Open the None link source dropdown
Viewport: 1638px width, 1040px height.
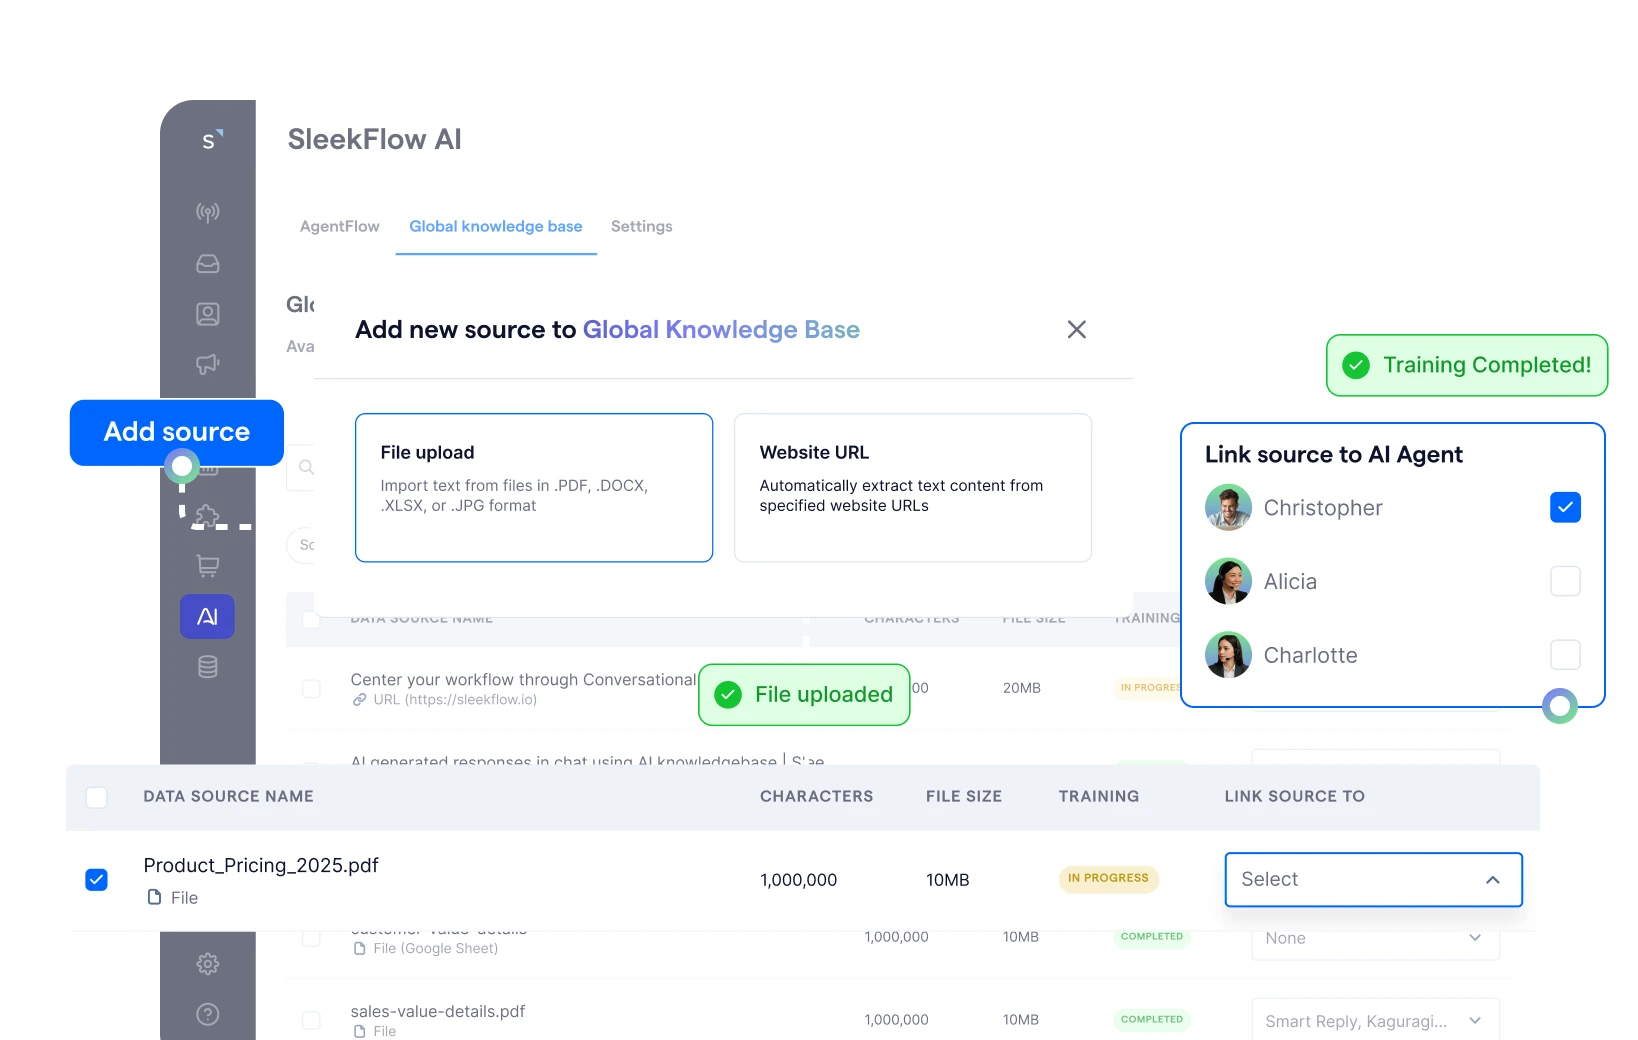1375,938
